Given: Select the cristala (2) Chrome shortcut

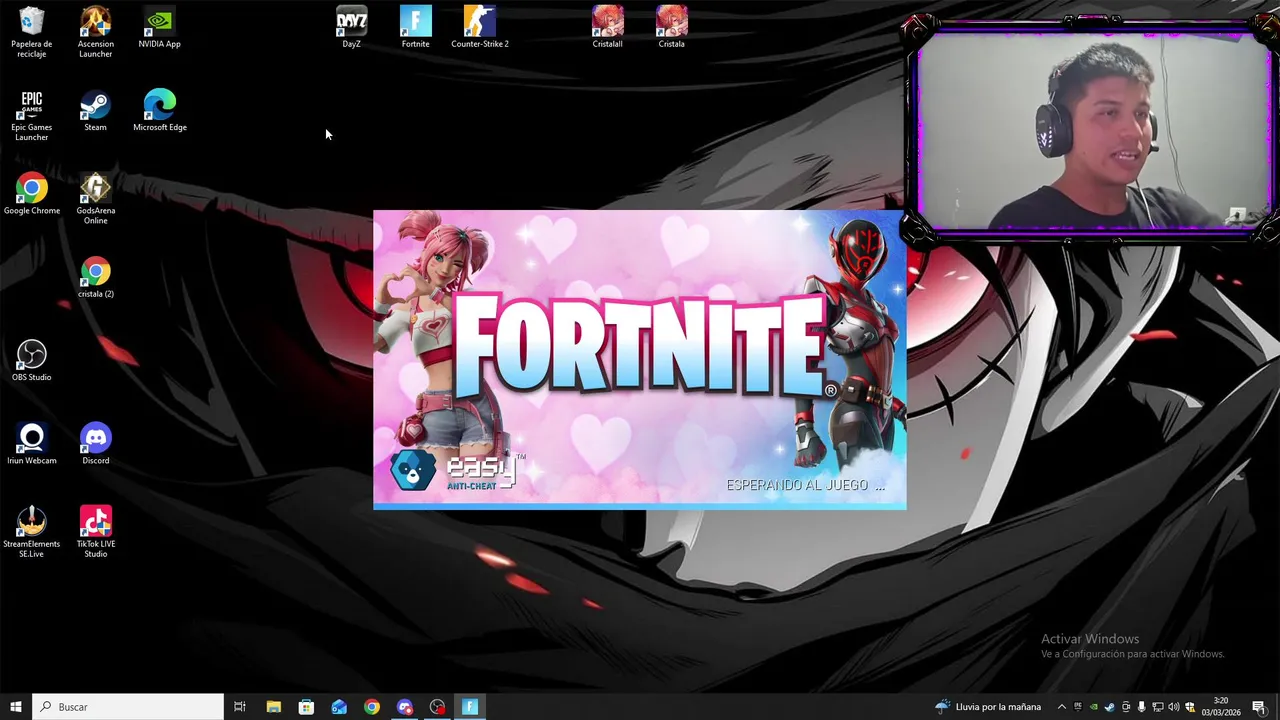Looking at the screenshot, I should (96, 278).
